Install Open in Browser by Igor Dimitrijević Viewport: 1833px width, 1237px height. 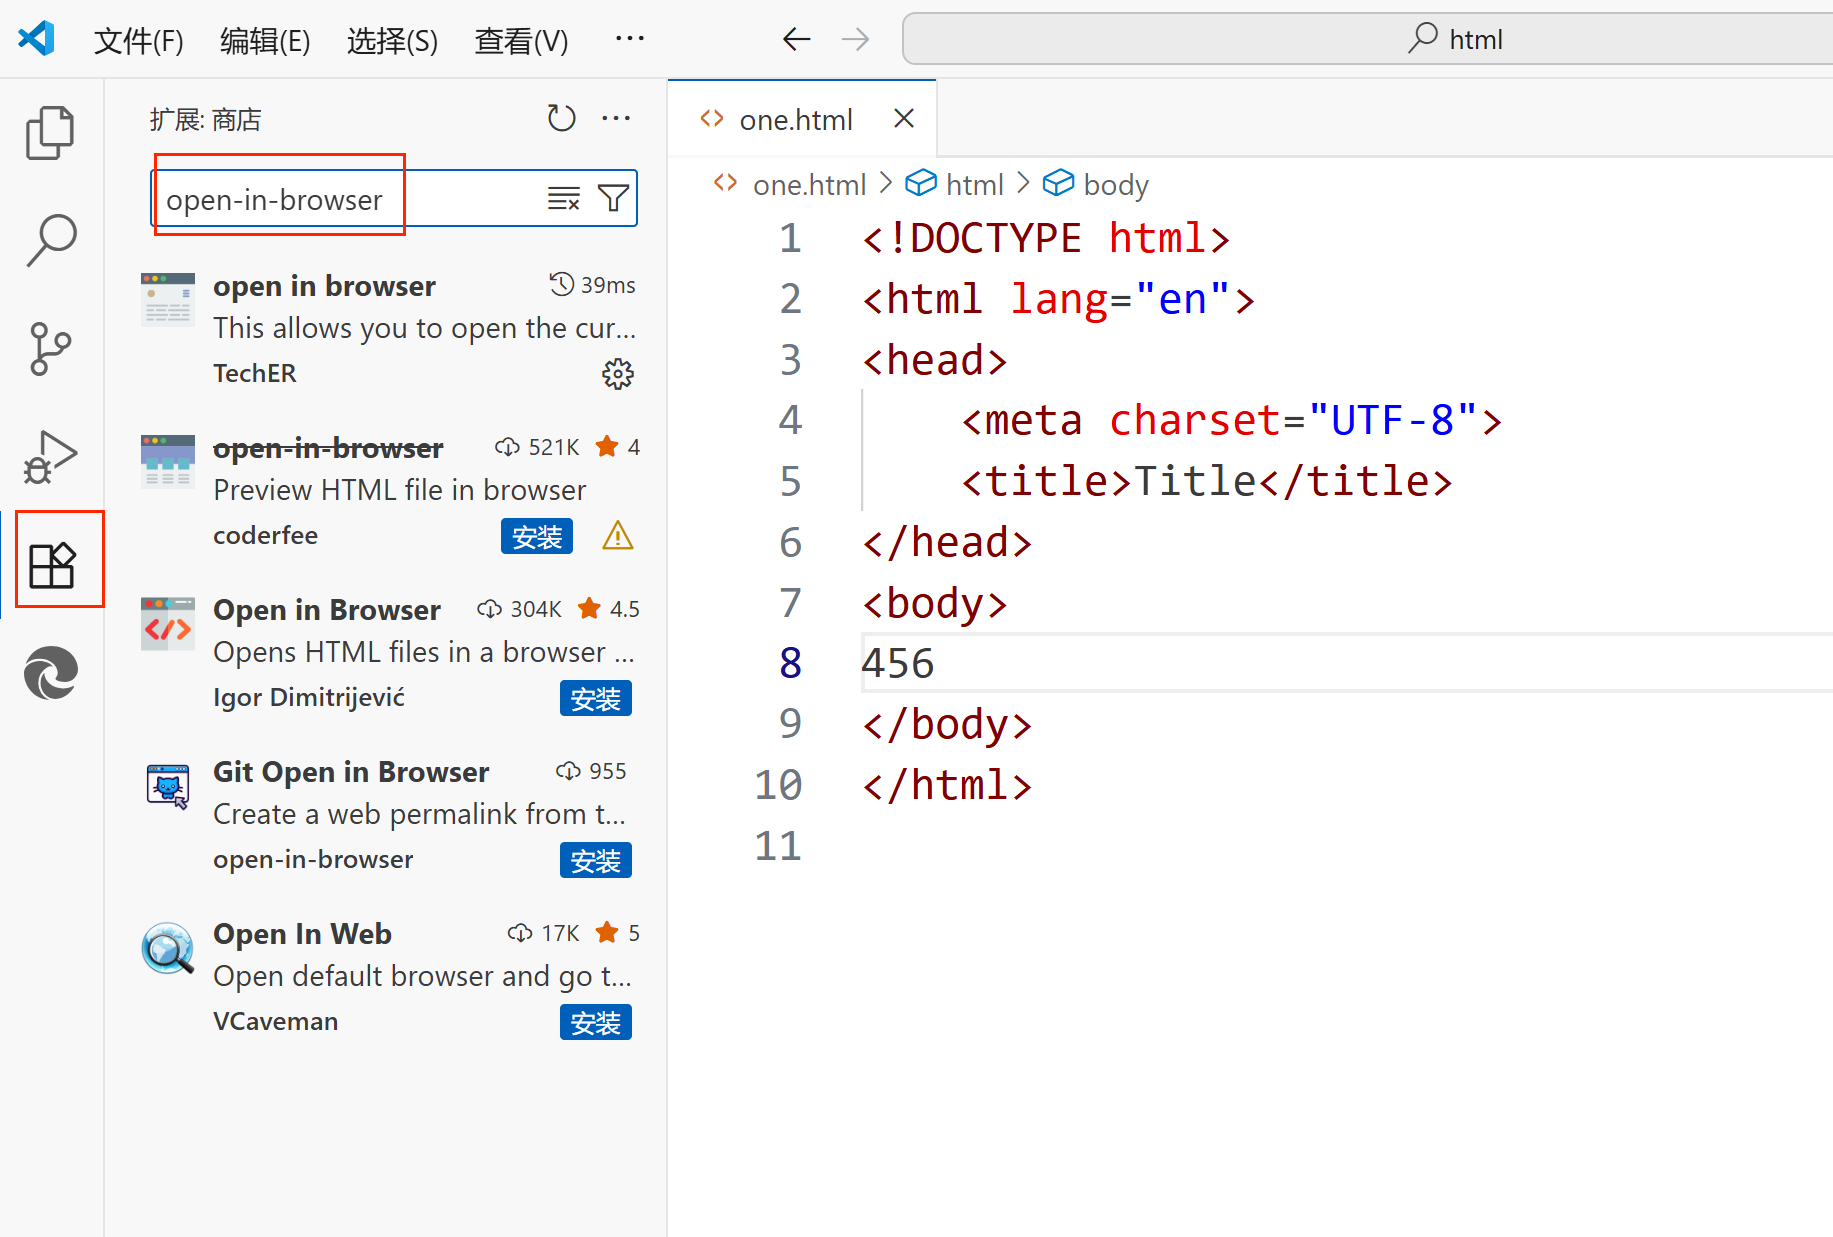point(596,698)
